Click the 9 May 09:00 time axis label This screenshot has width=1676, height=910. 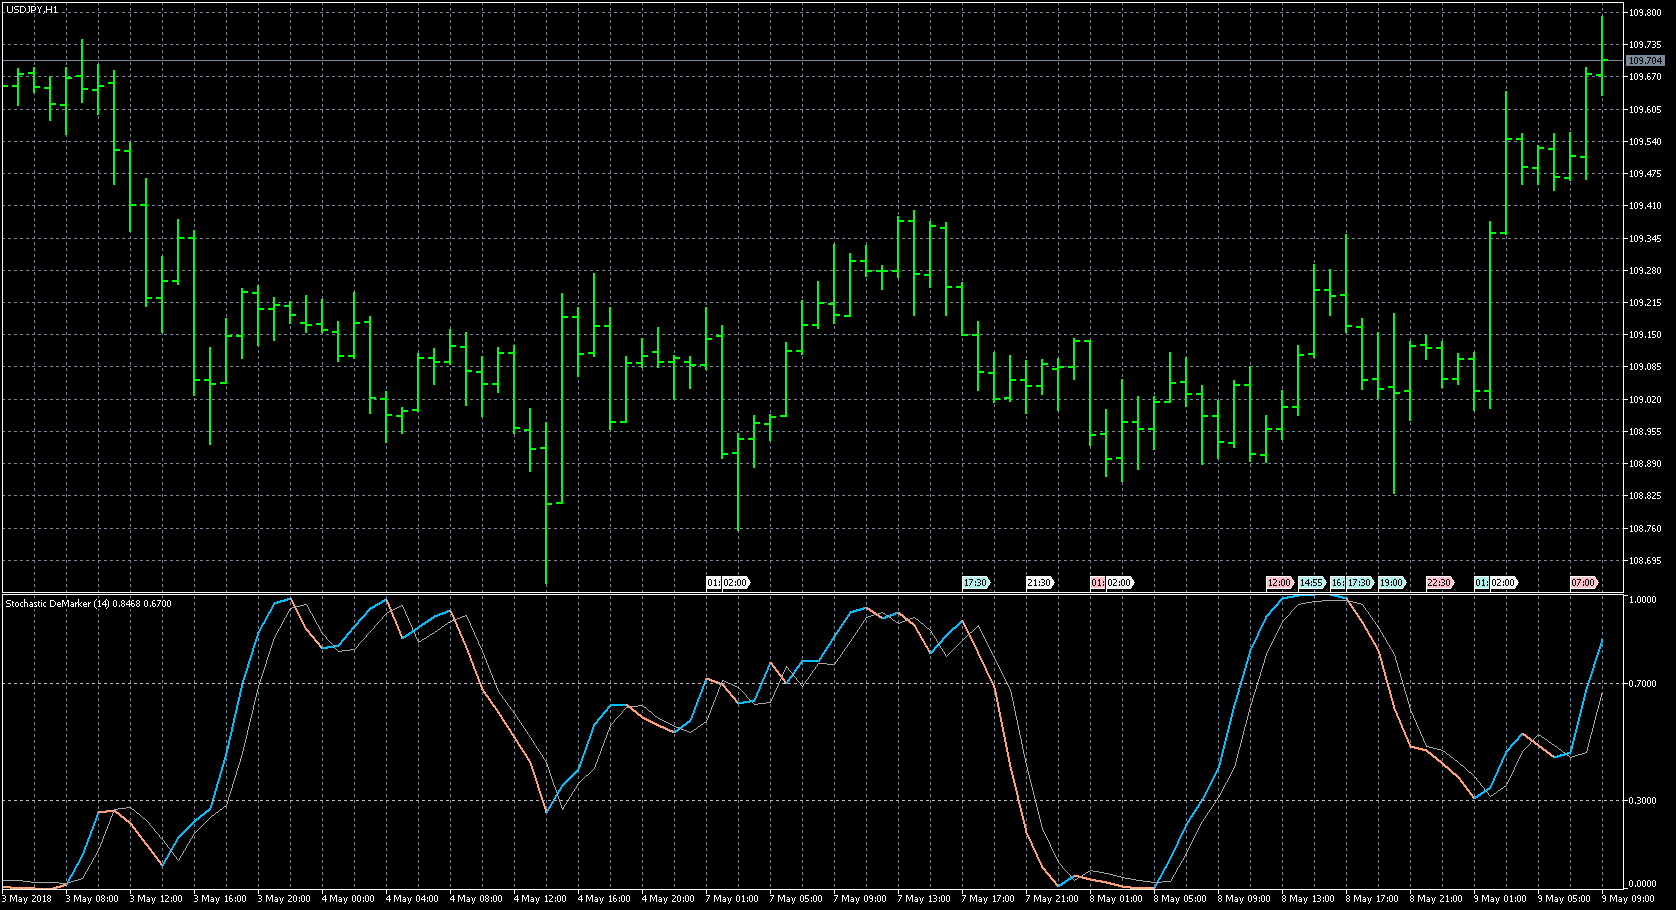point(1629,899)
